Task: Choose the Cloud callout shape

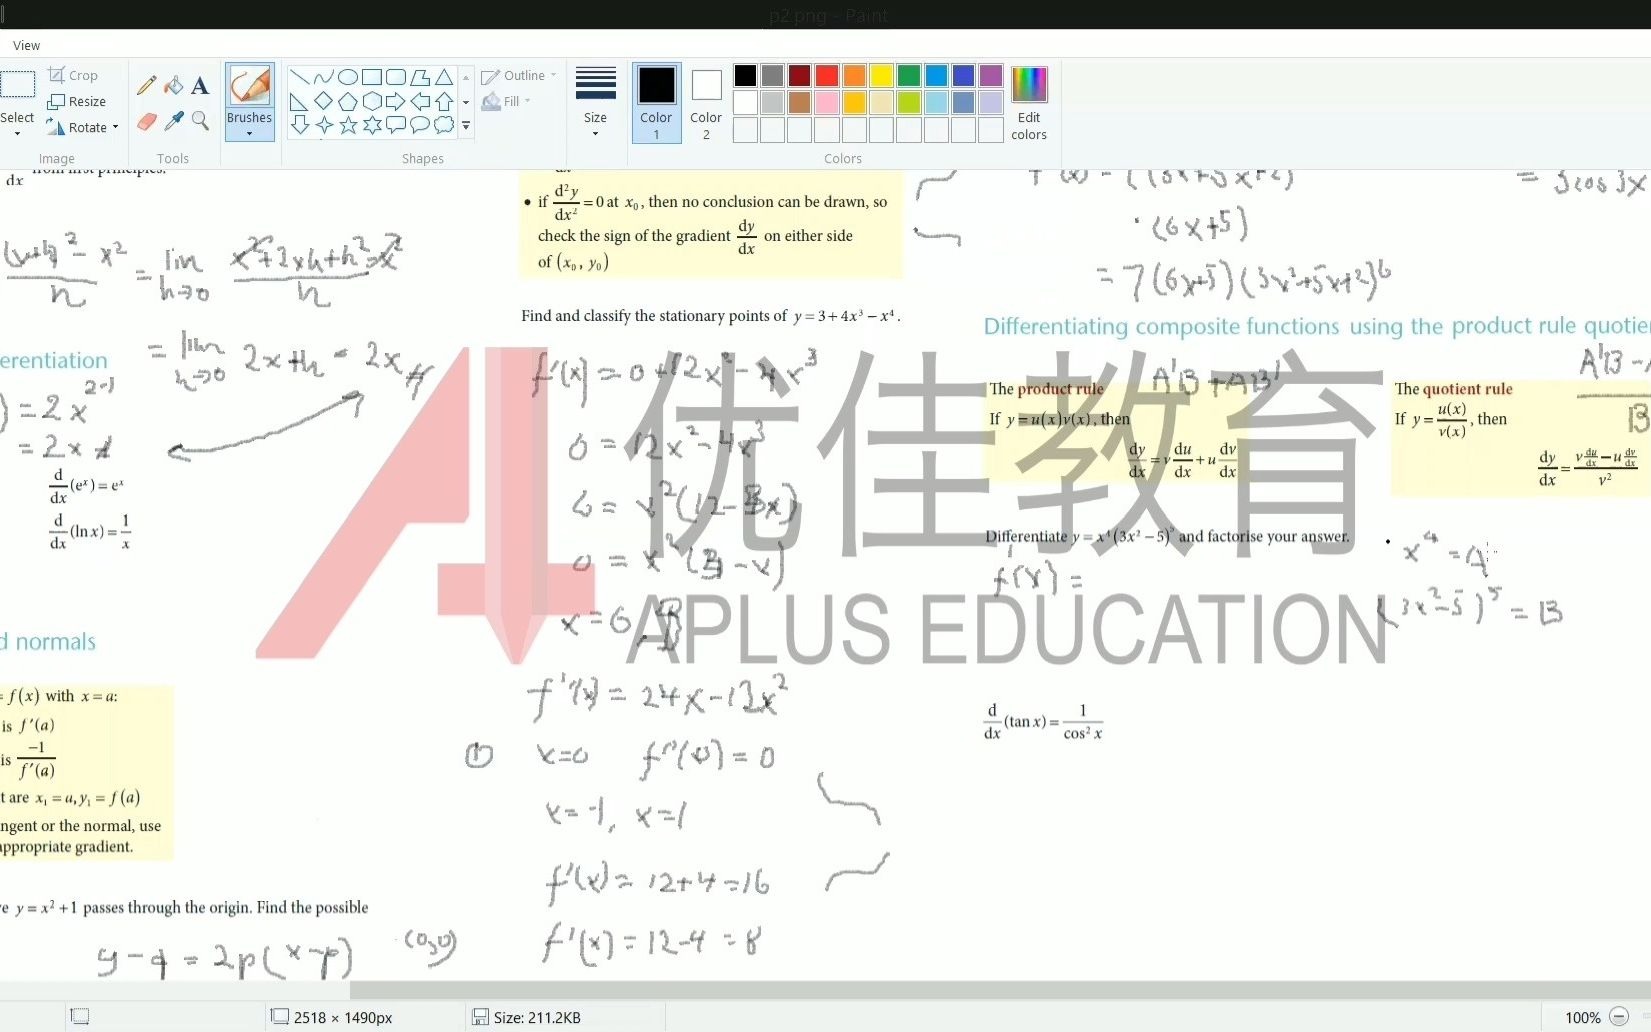Action: [444, 125]
